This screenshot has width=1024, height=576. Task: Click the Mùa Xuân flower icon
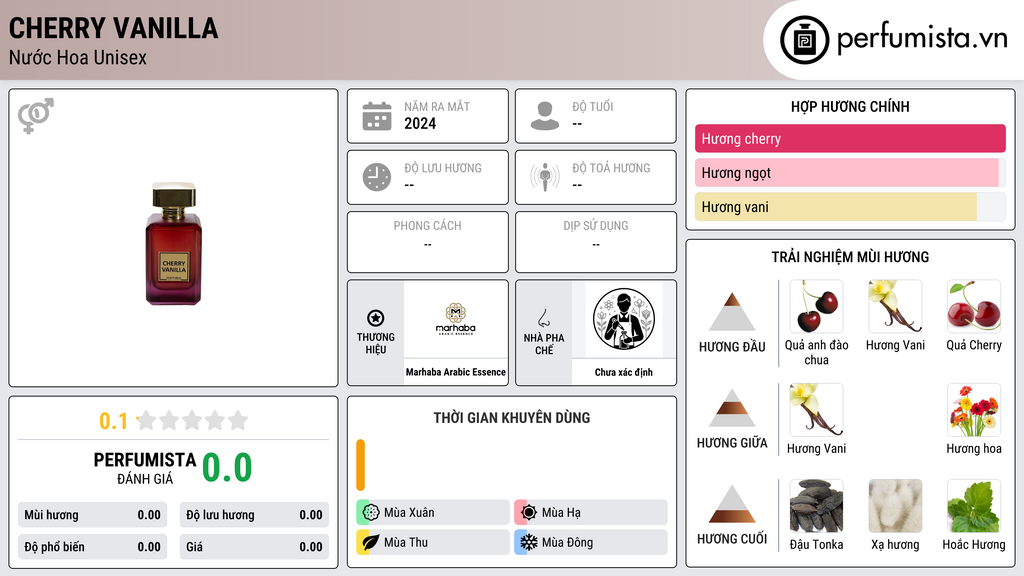coord(371,513)
